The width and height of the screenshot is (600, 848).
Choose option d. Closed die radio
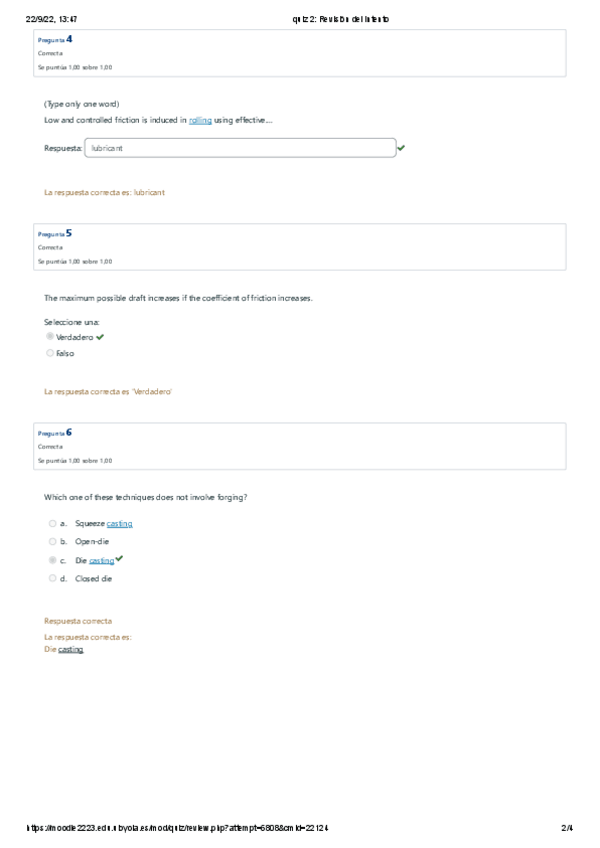pos(52,578)
